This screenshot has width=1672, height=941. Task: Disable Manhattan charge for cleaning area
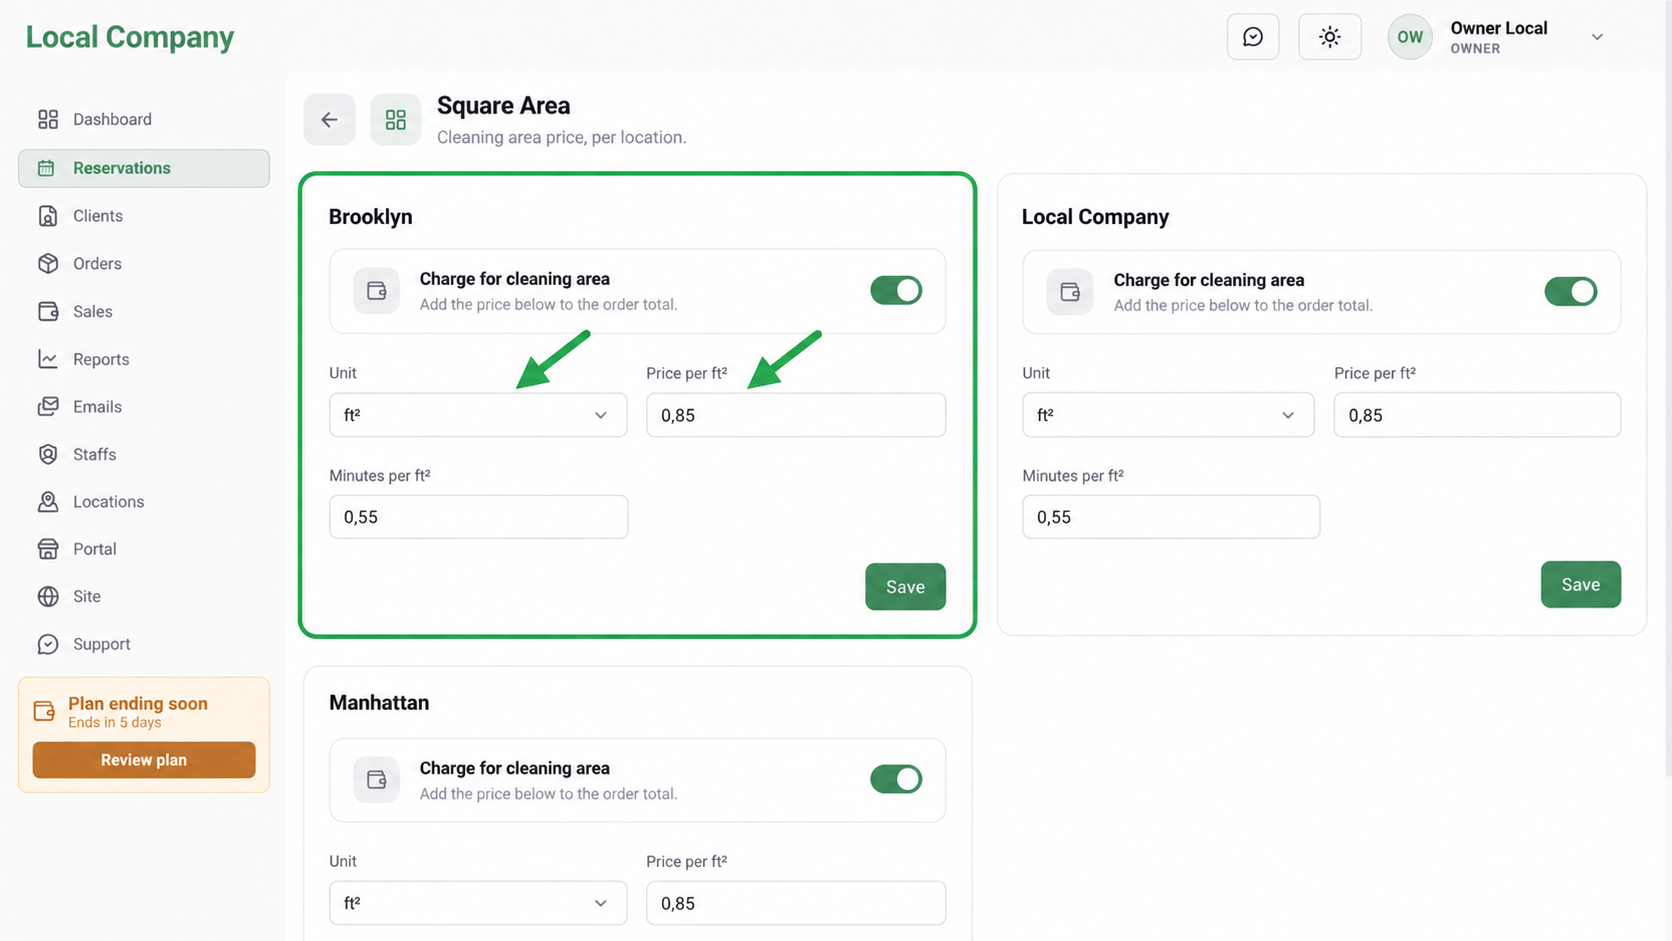(896, 779)
